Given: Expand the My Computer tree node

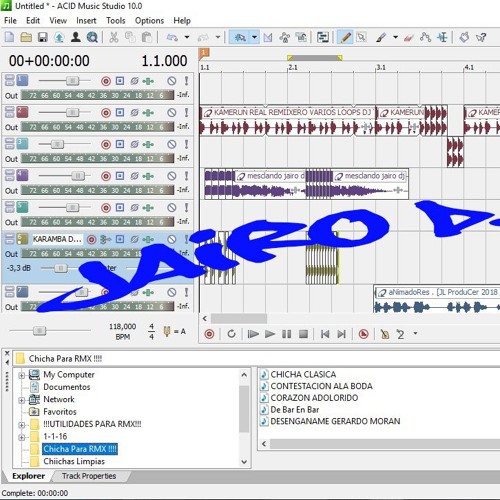Looking at the screenshot, I should pyautogui.click(x=21, y=375).
